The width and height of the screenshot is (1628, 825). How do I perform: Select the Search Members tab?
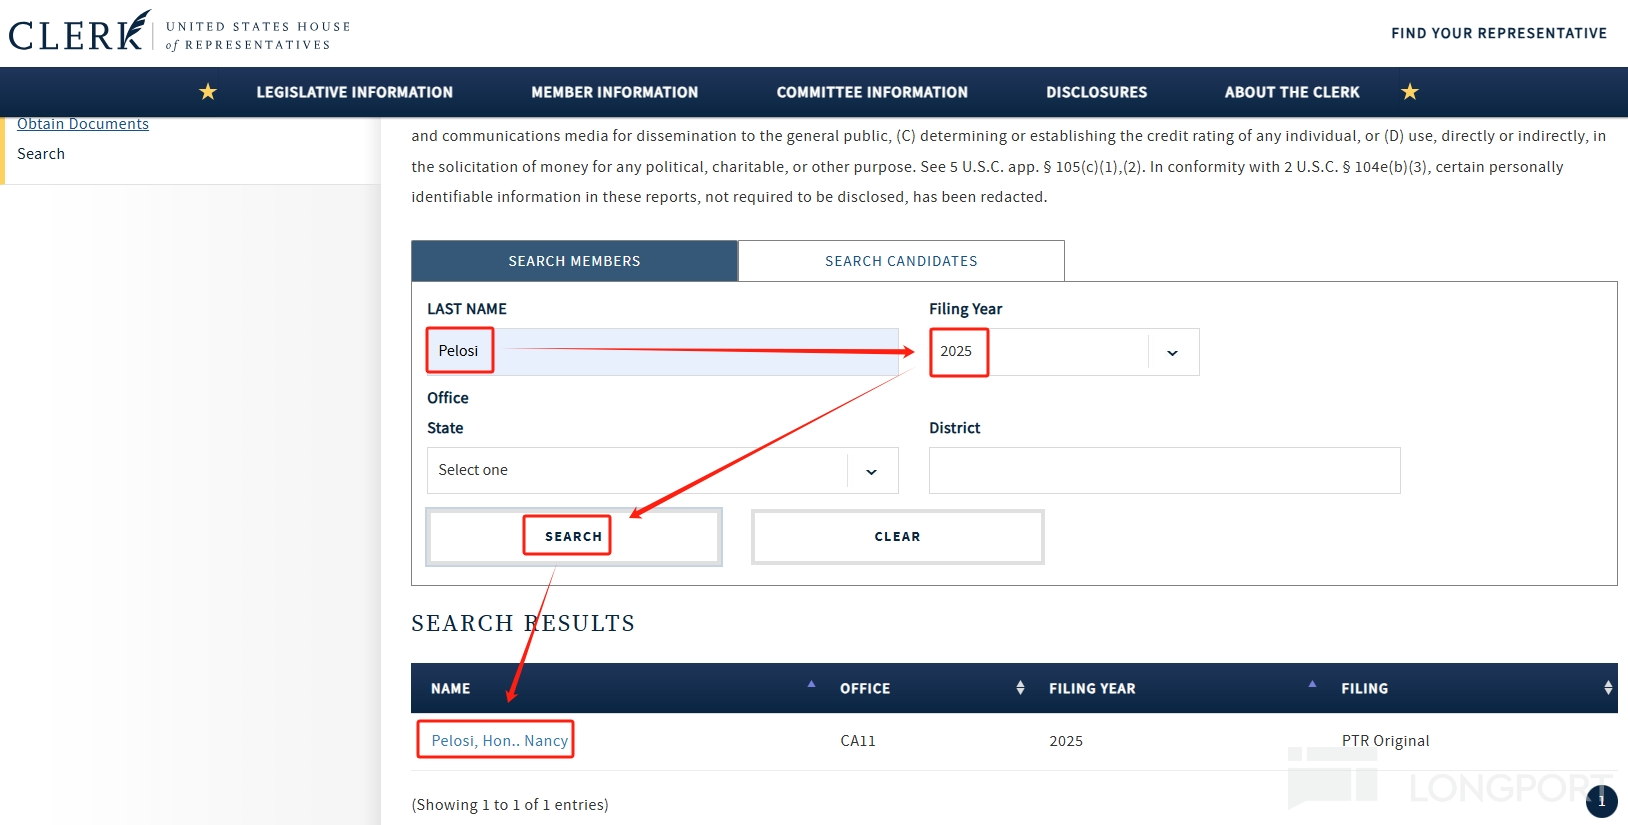(574, 261)
